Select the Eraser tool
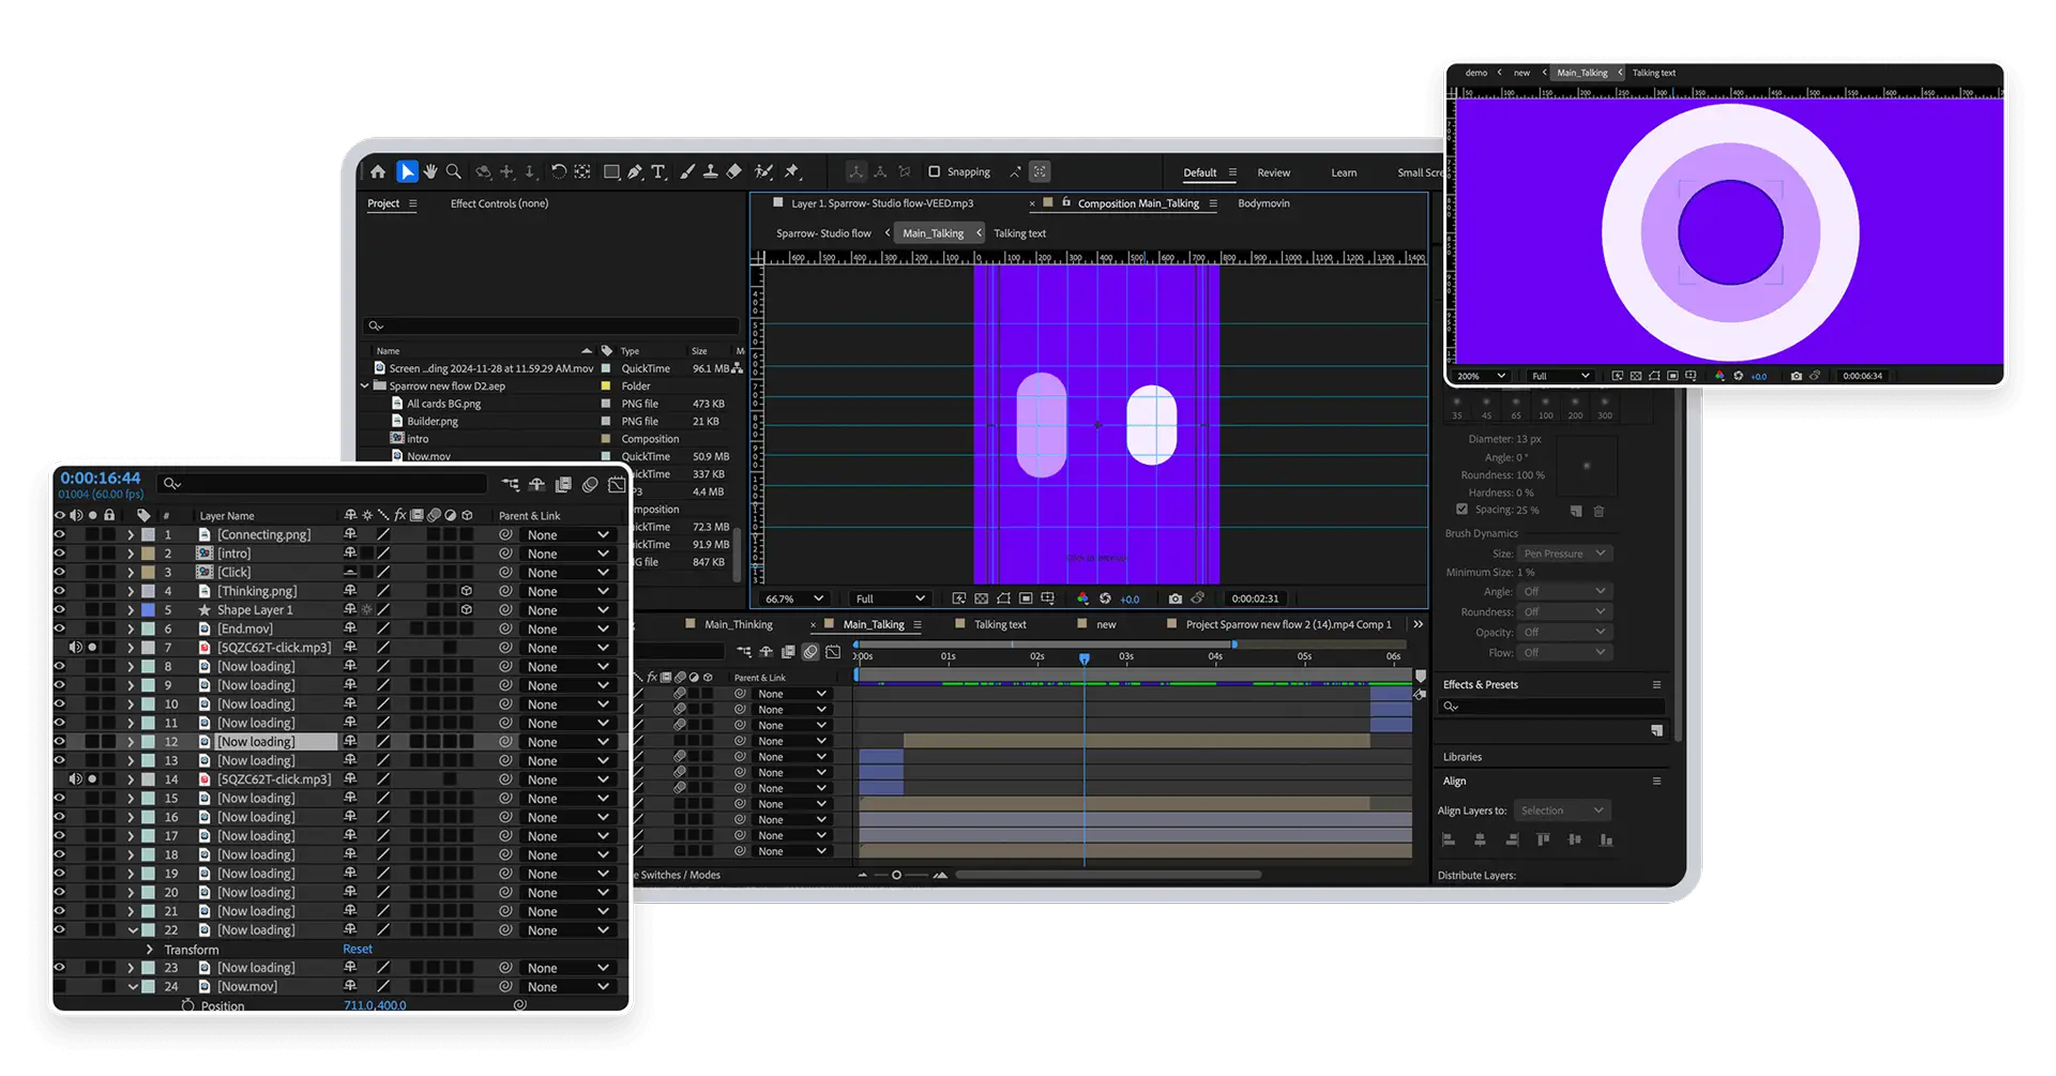Image resolution: width=2056 pixels, height=1076 pixels. point(734,172)
